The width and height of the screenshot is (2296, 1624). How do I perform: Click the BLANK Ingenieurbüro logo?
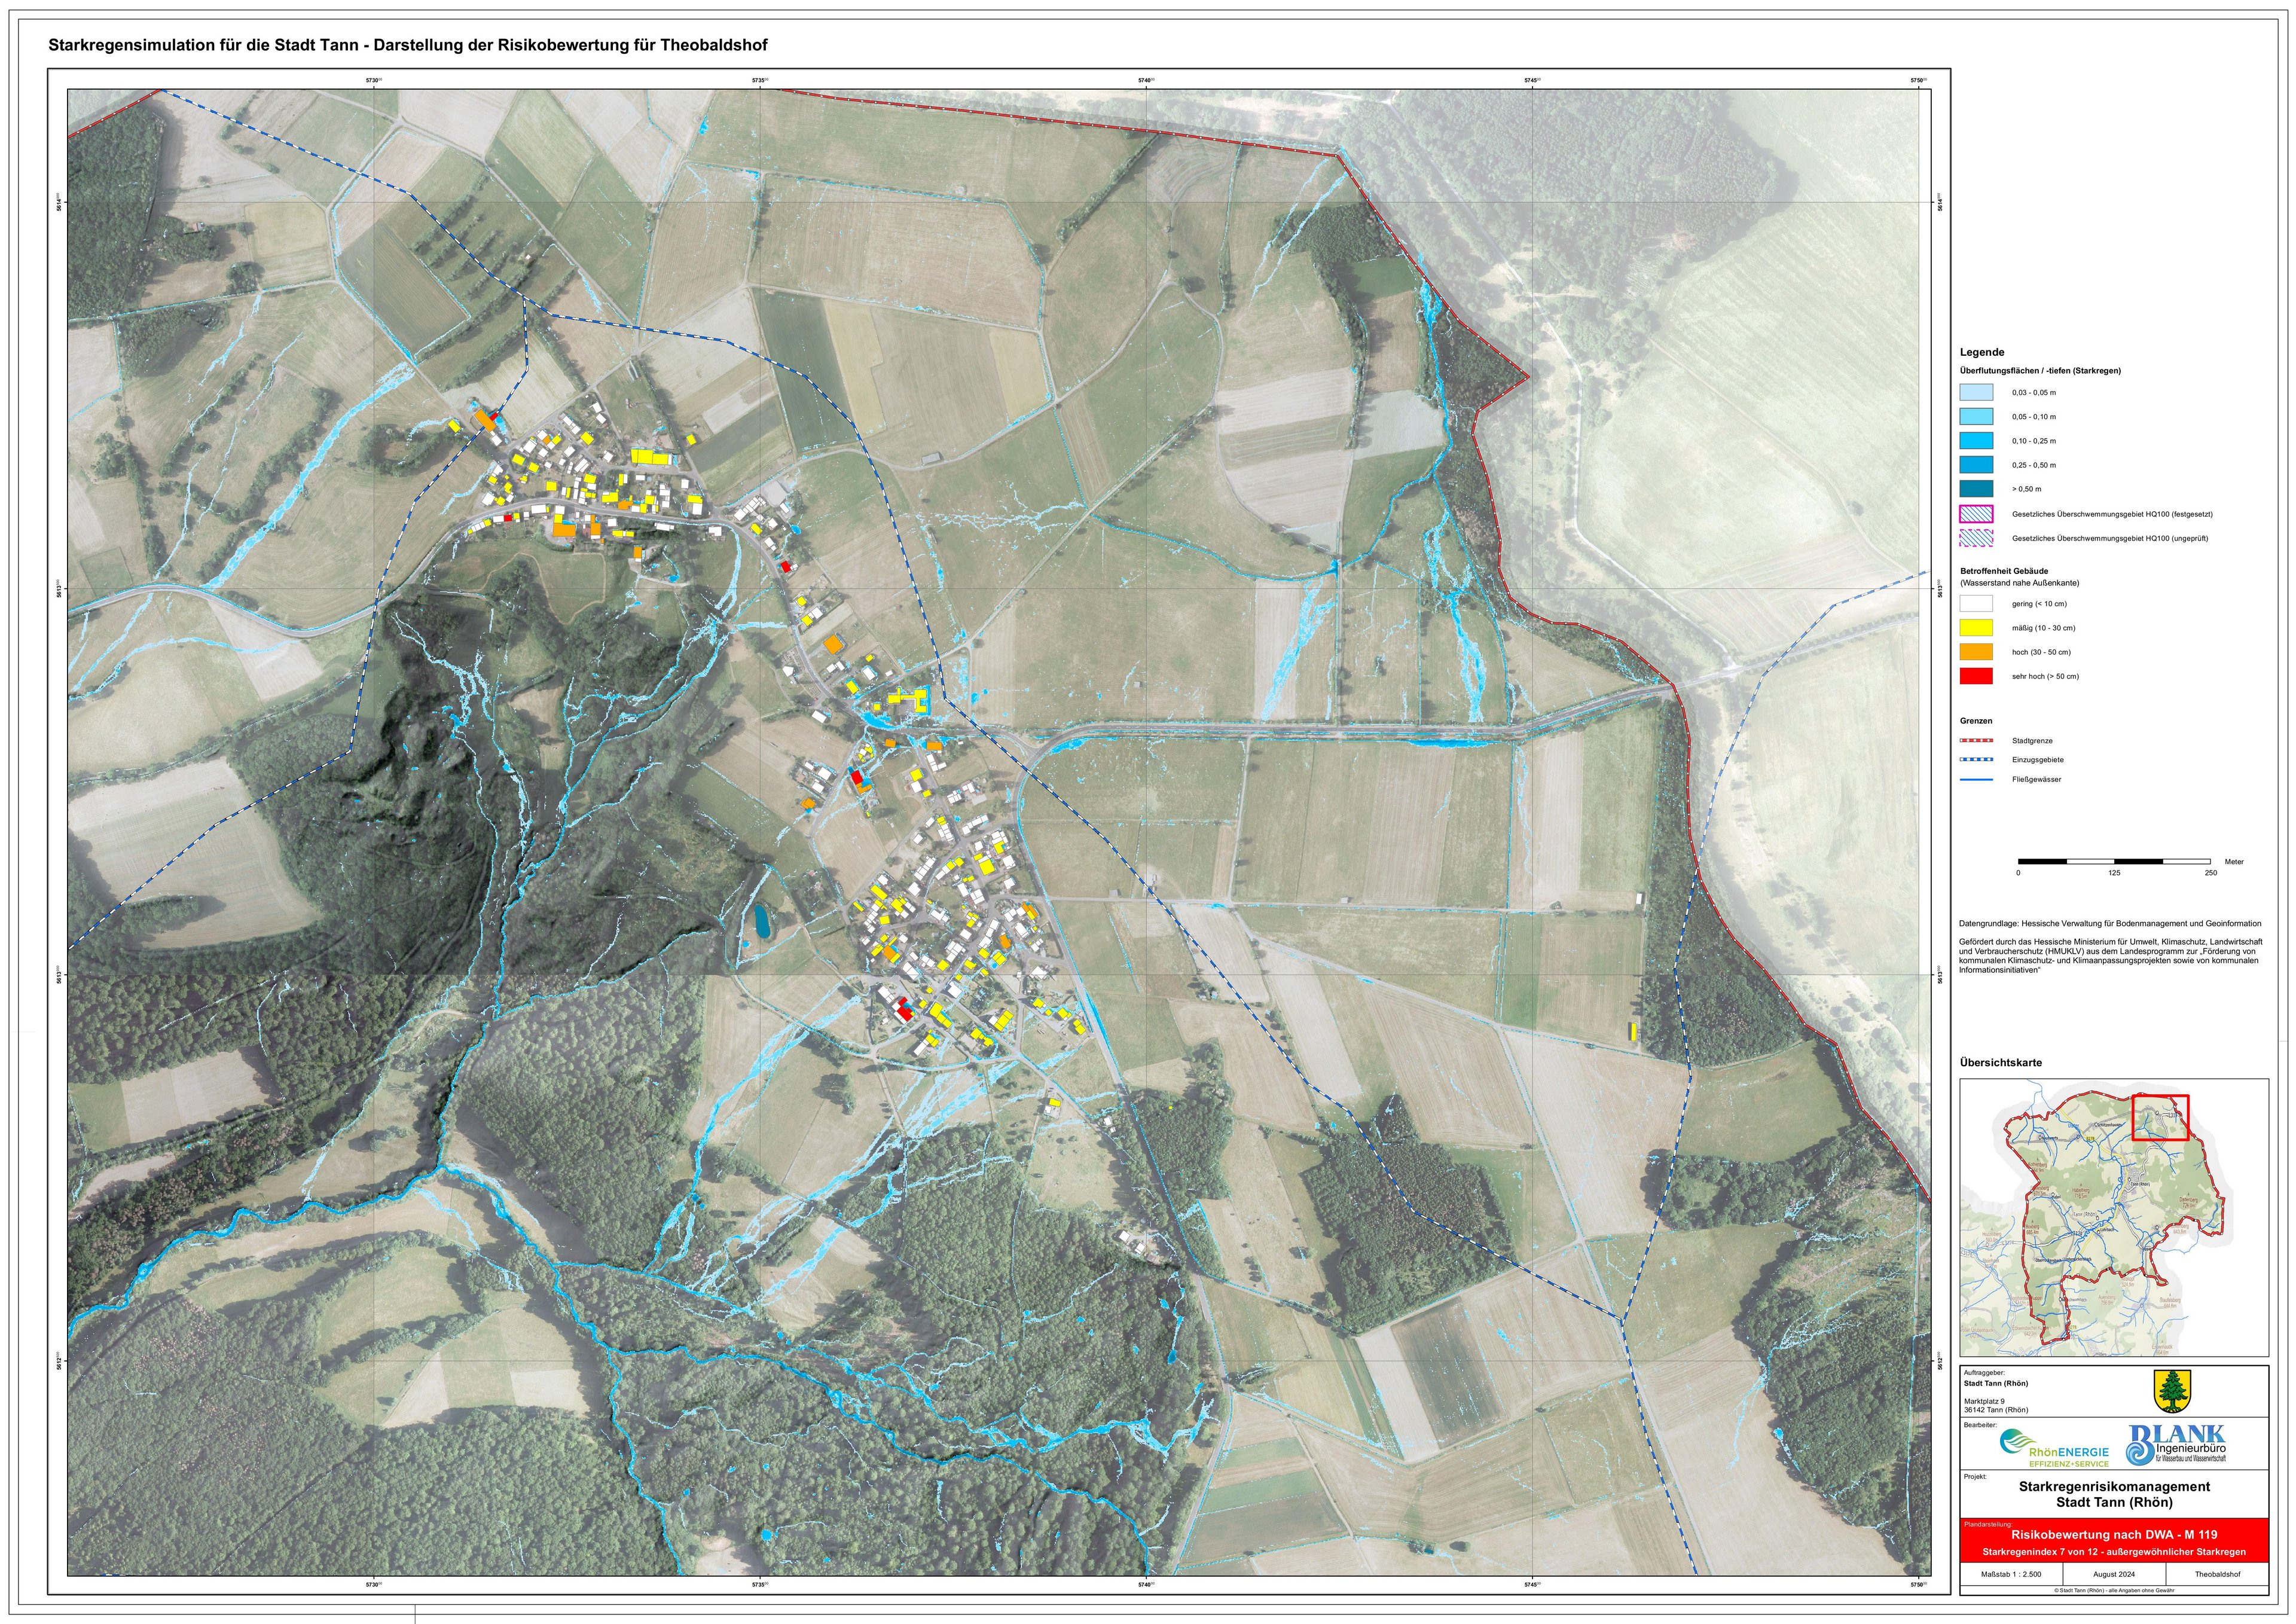[x=2176, y=1444]
